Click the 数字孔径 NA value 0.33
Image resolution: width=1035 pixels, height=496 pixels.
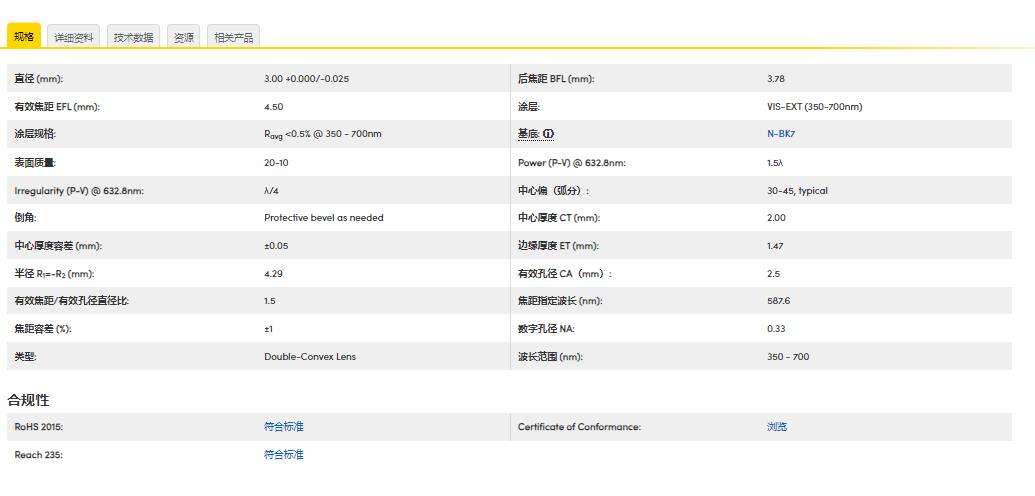pos(776,329)
